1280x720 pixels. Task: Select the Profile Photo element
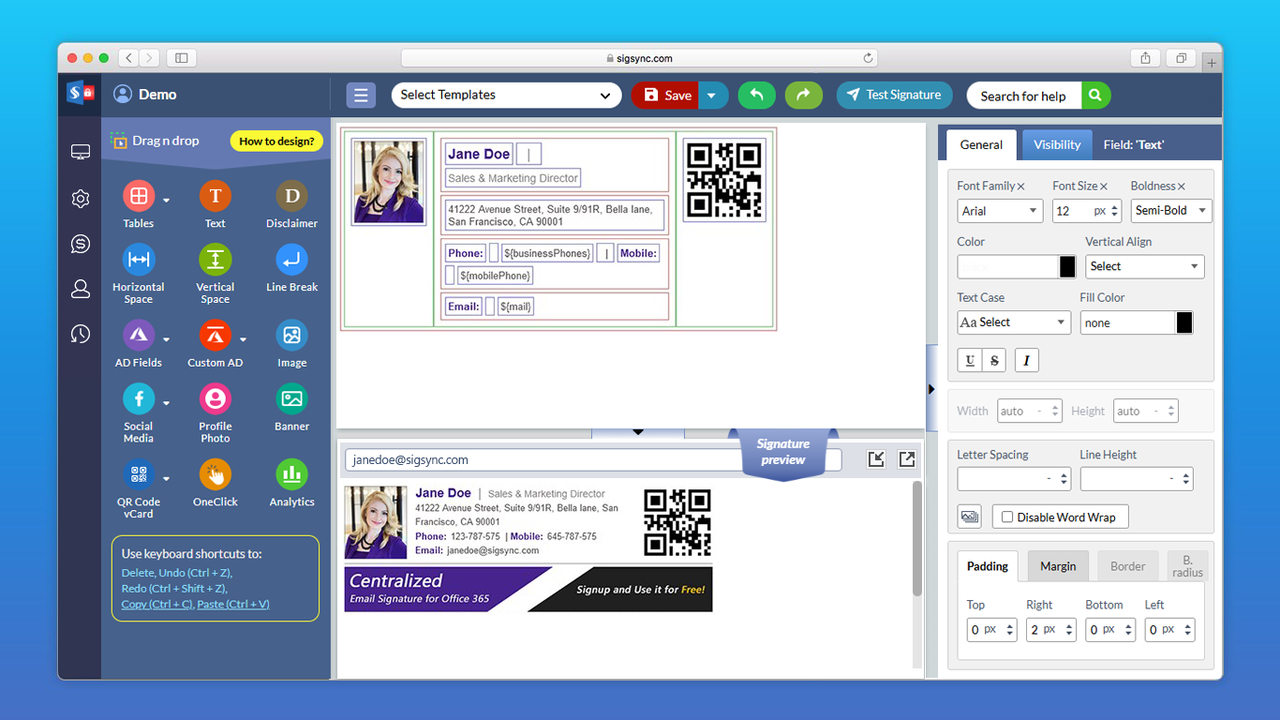pyautogui.click(x=215, y=399)
